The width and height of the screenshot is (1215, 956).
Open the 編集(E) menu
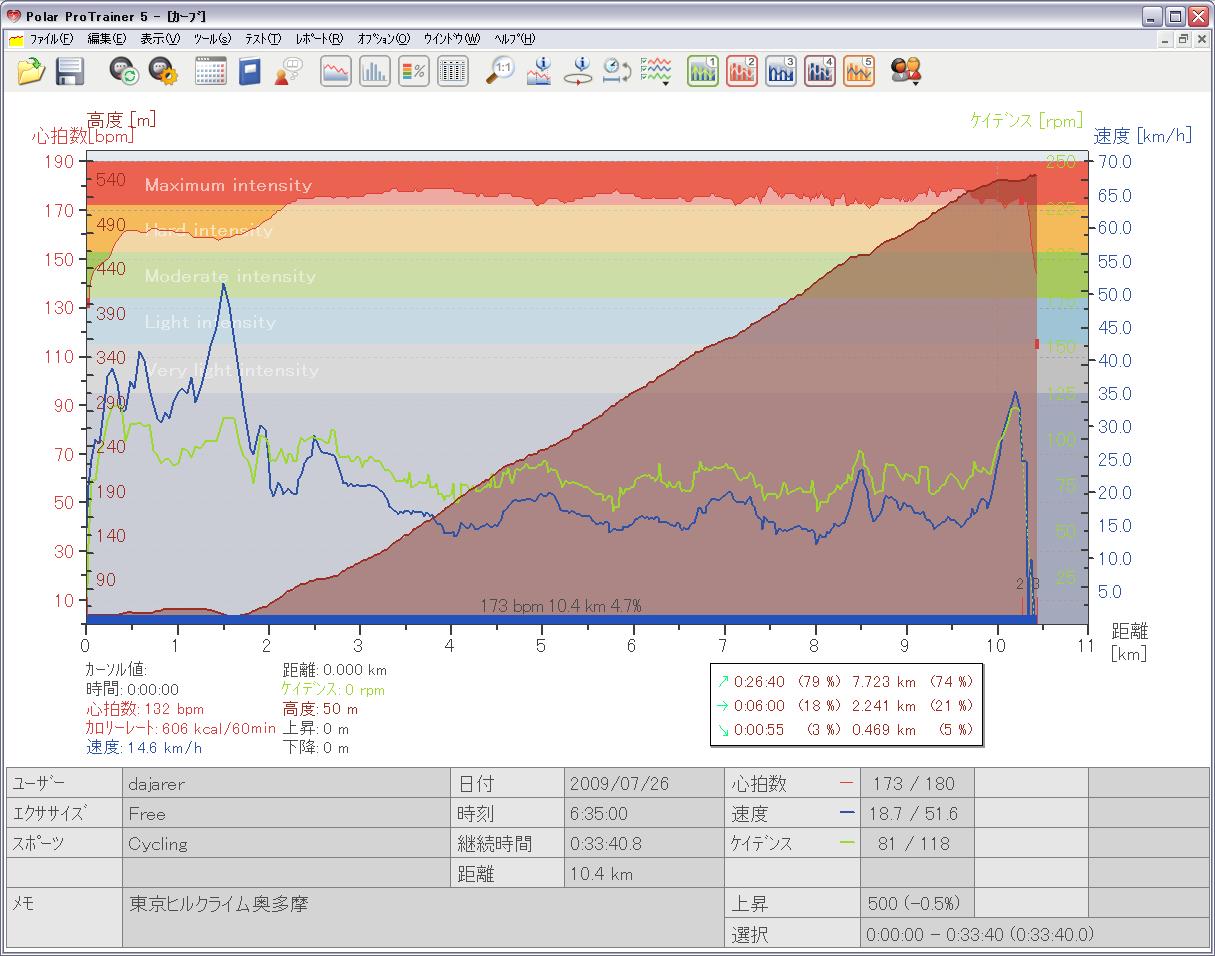click(x=106, y=39)
